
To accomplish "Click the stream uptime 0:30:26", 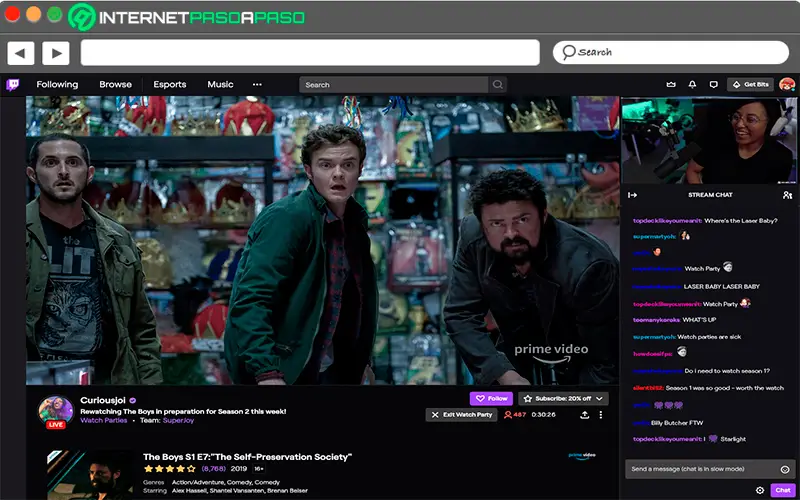I will 543,415.
